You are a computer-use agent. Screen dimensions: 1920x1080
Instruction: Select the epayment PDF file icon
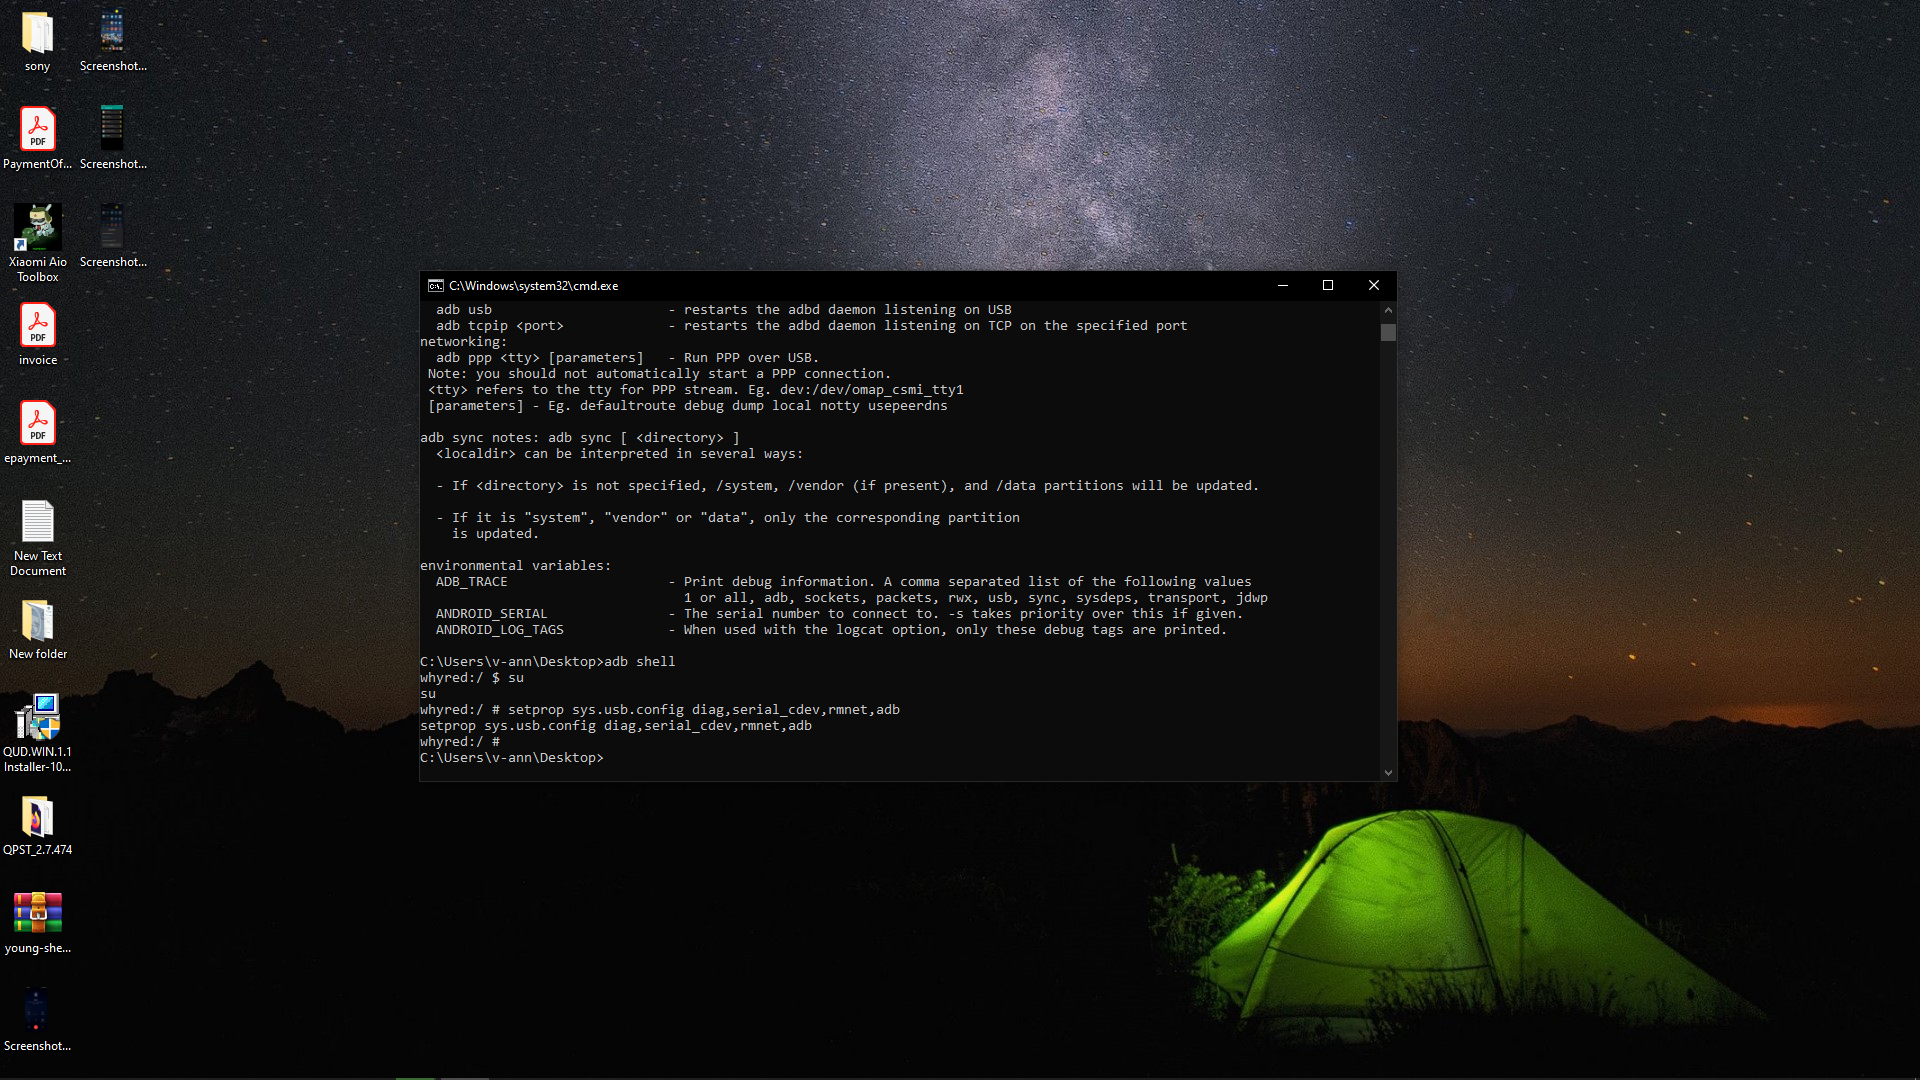[37, 424]
